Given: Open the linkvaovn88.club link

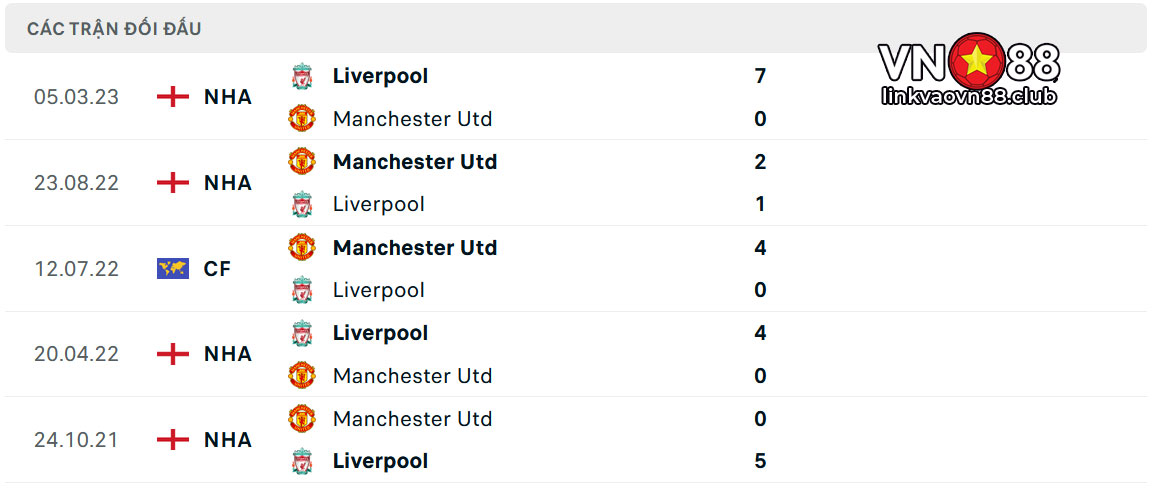Looking at the screenshot, I should [x=969, y=96].
